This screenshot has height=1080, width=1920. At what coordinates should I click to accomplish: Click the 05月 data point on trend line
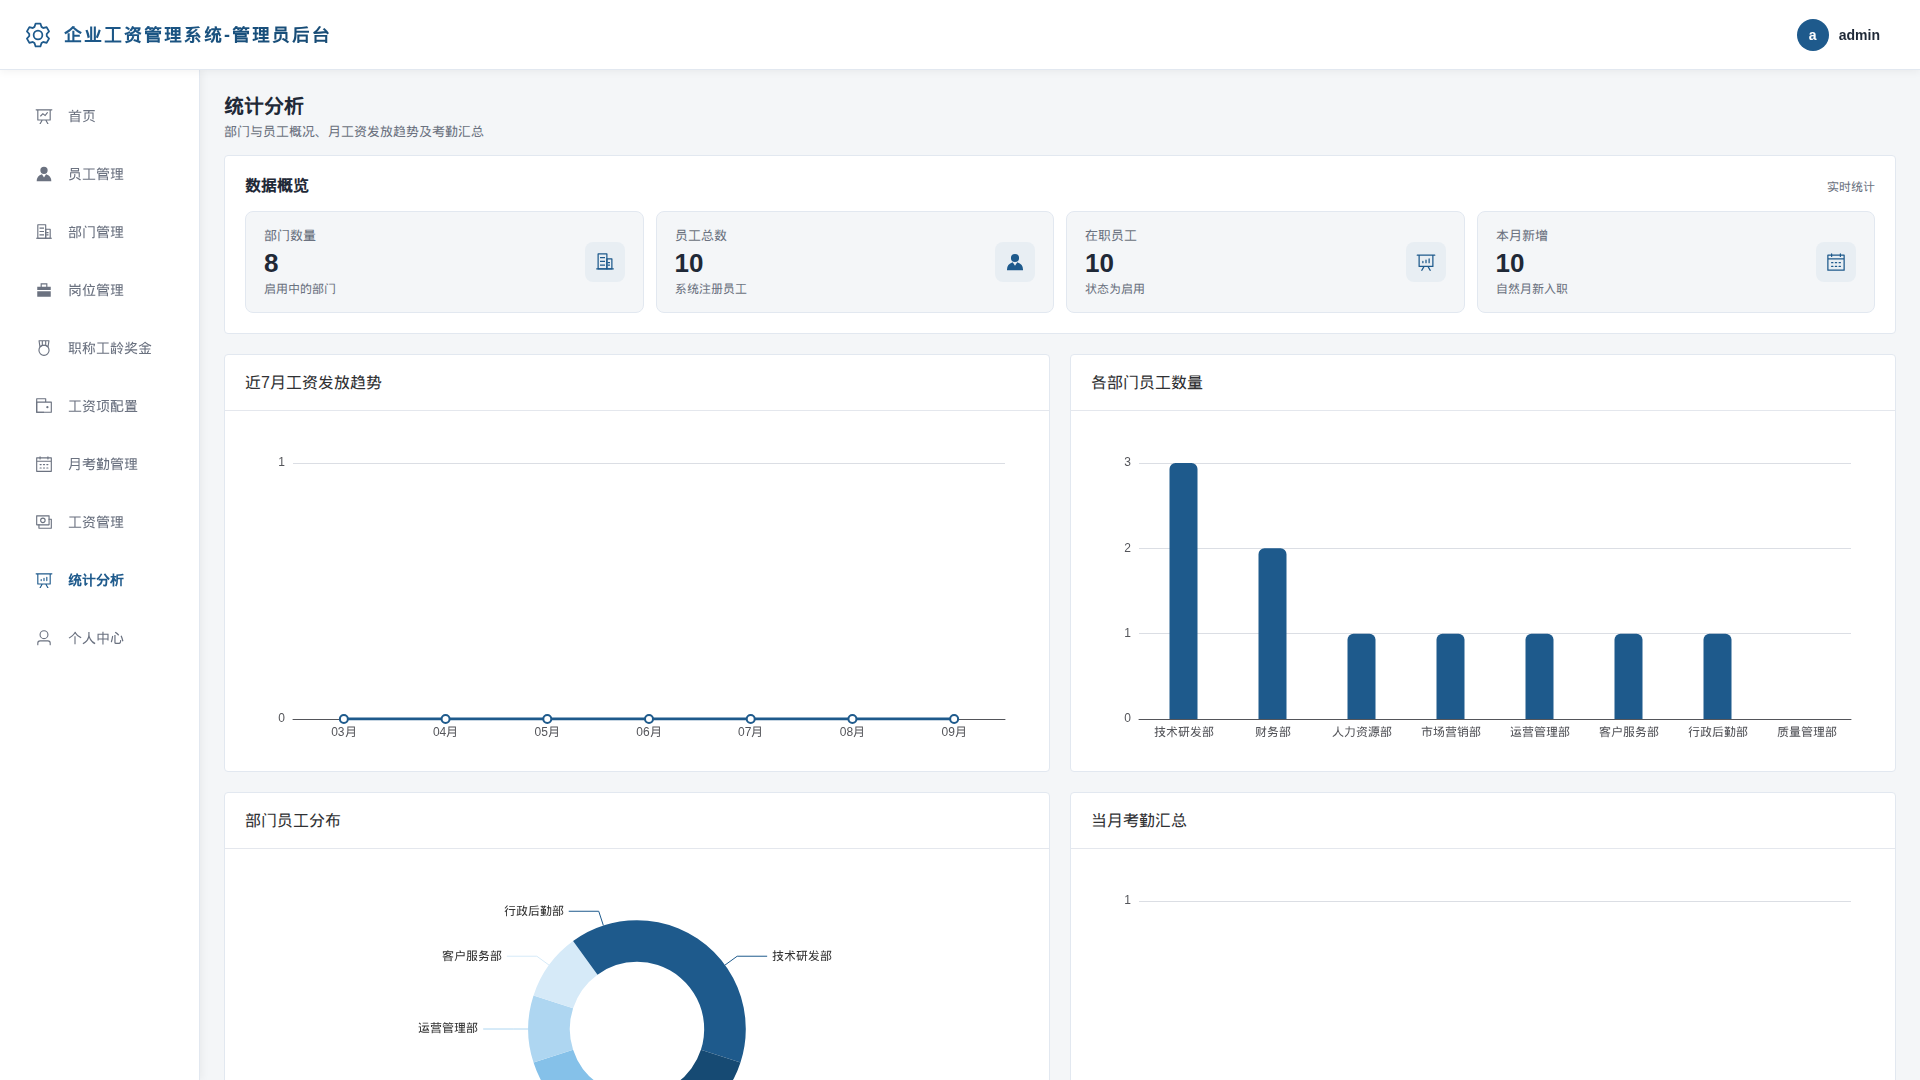547,719
